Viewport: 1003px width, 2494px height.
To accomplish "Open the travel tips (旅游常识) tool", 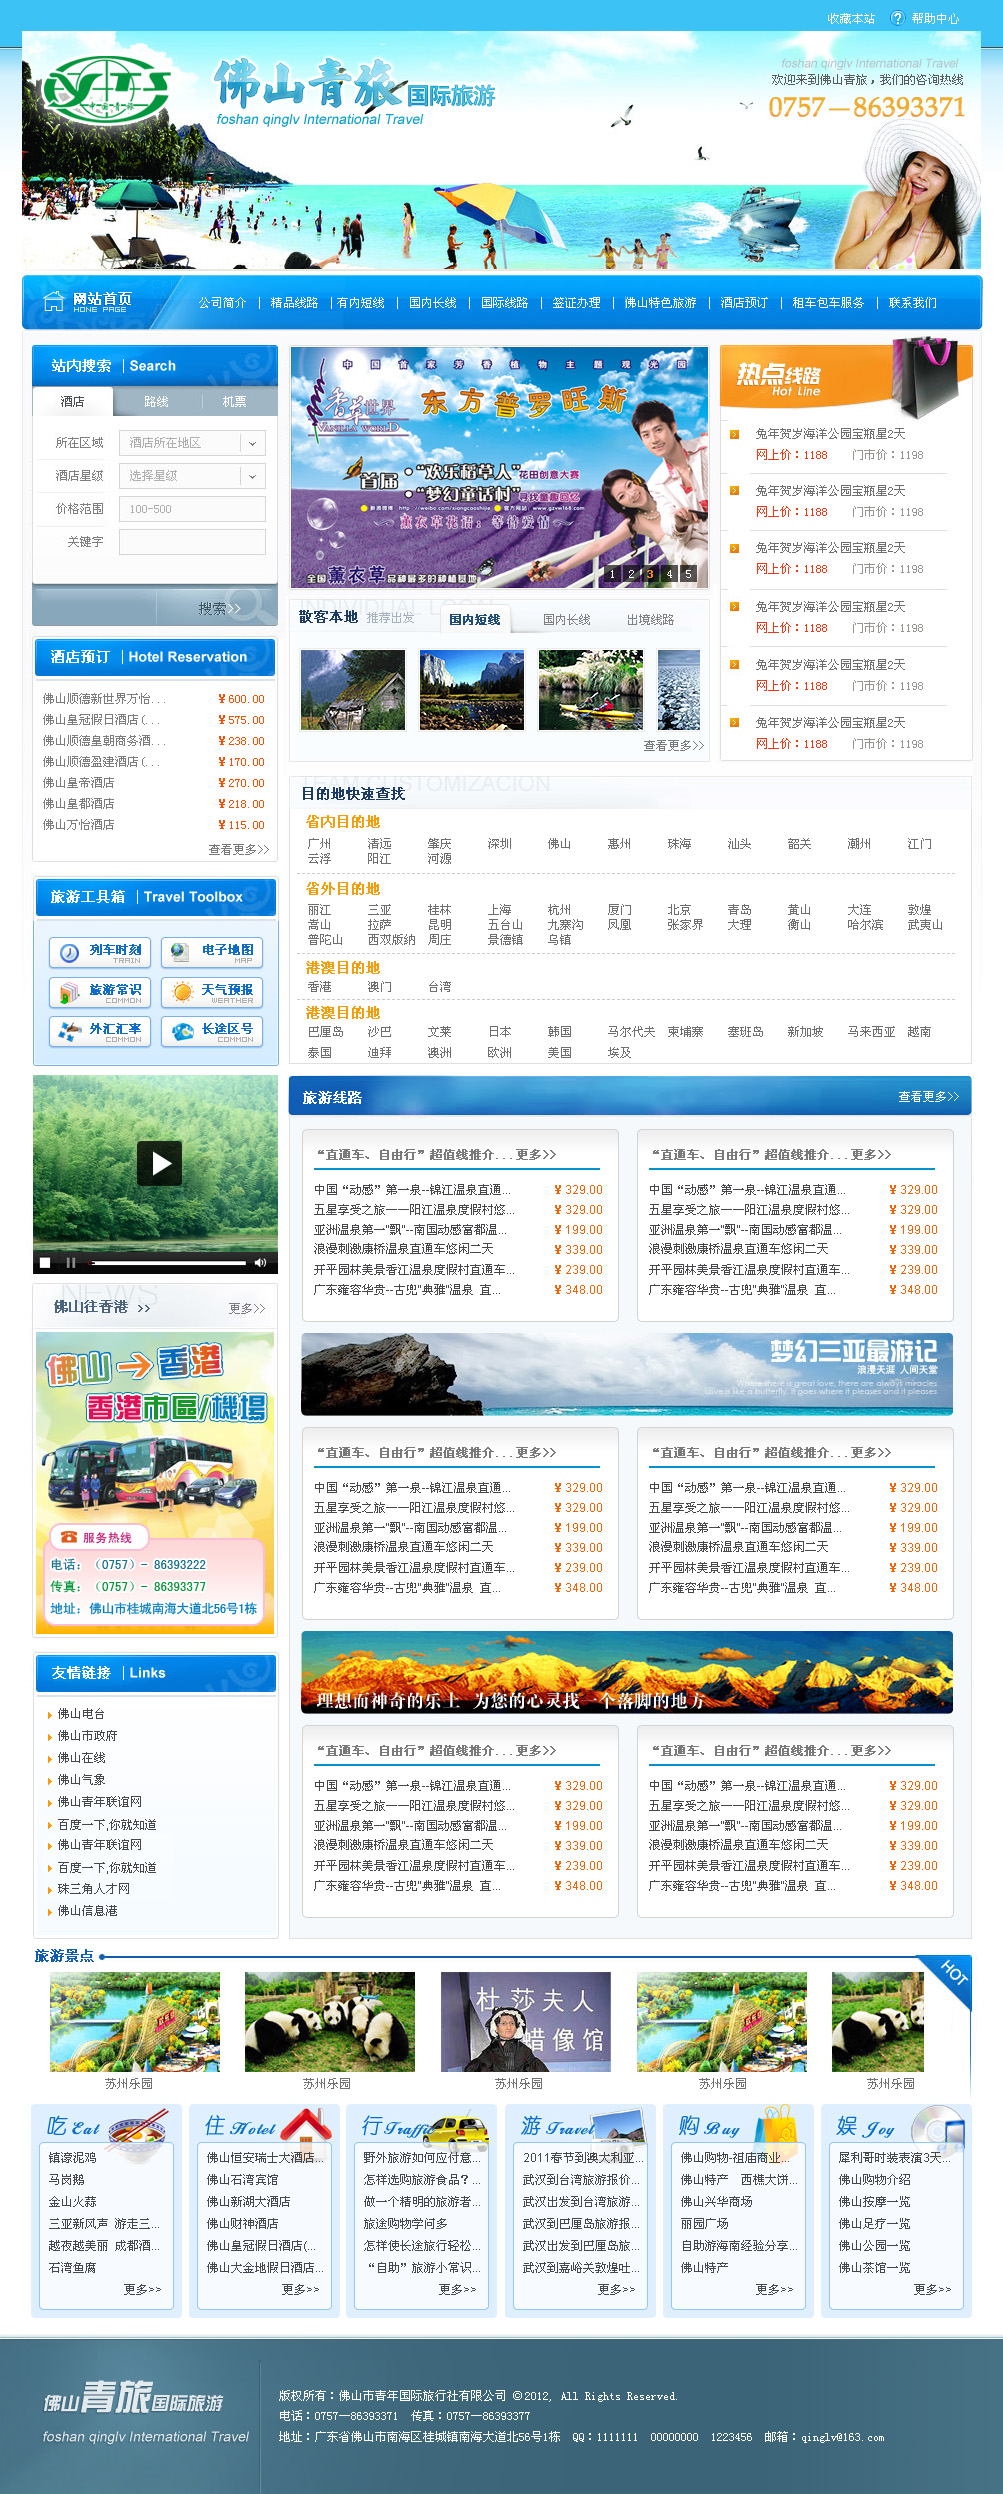I will 100,992.
